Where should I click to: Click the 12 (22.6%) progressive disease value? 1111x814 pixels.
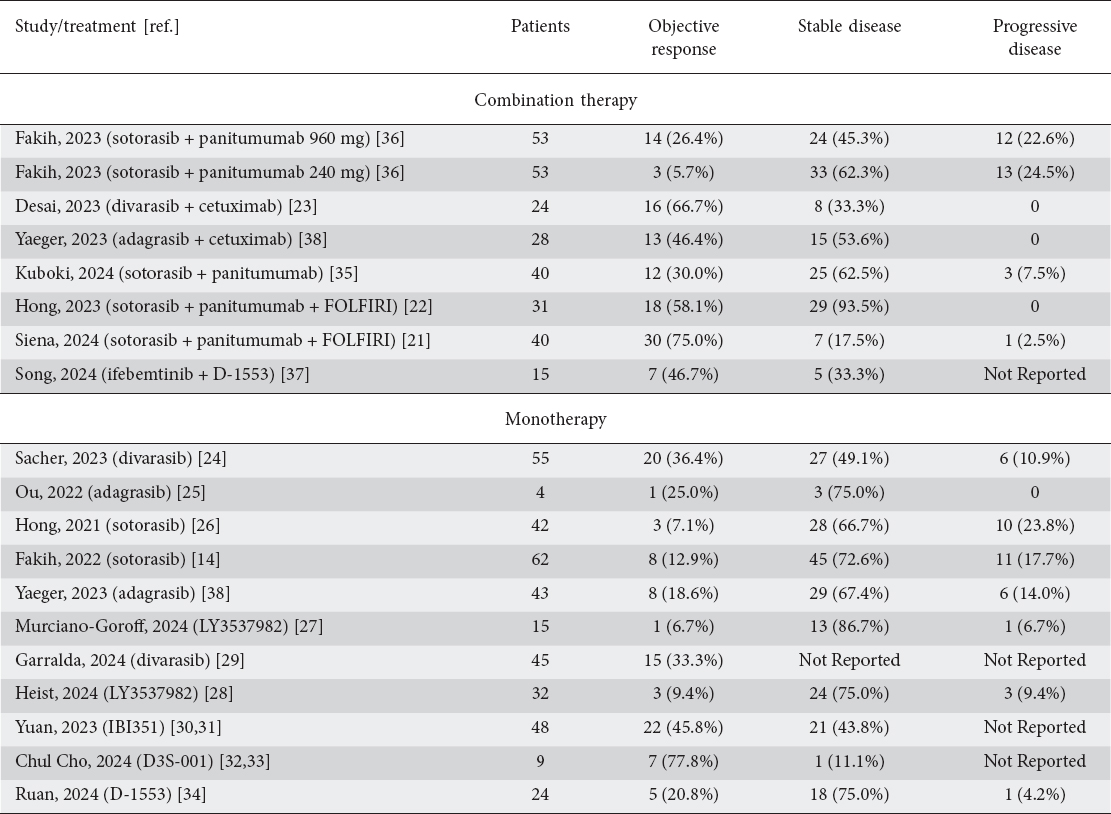[x=1034, y=139]
